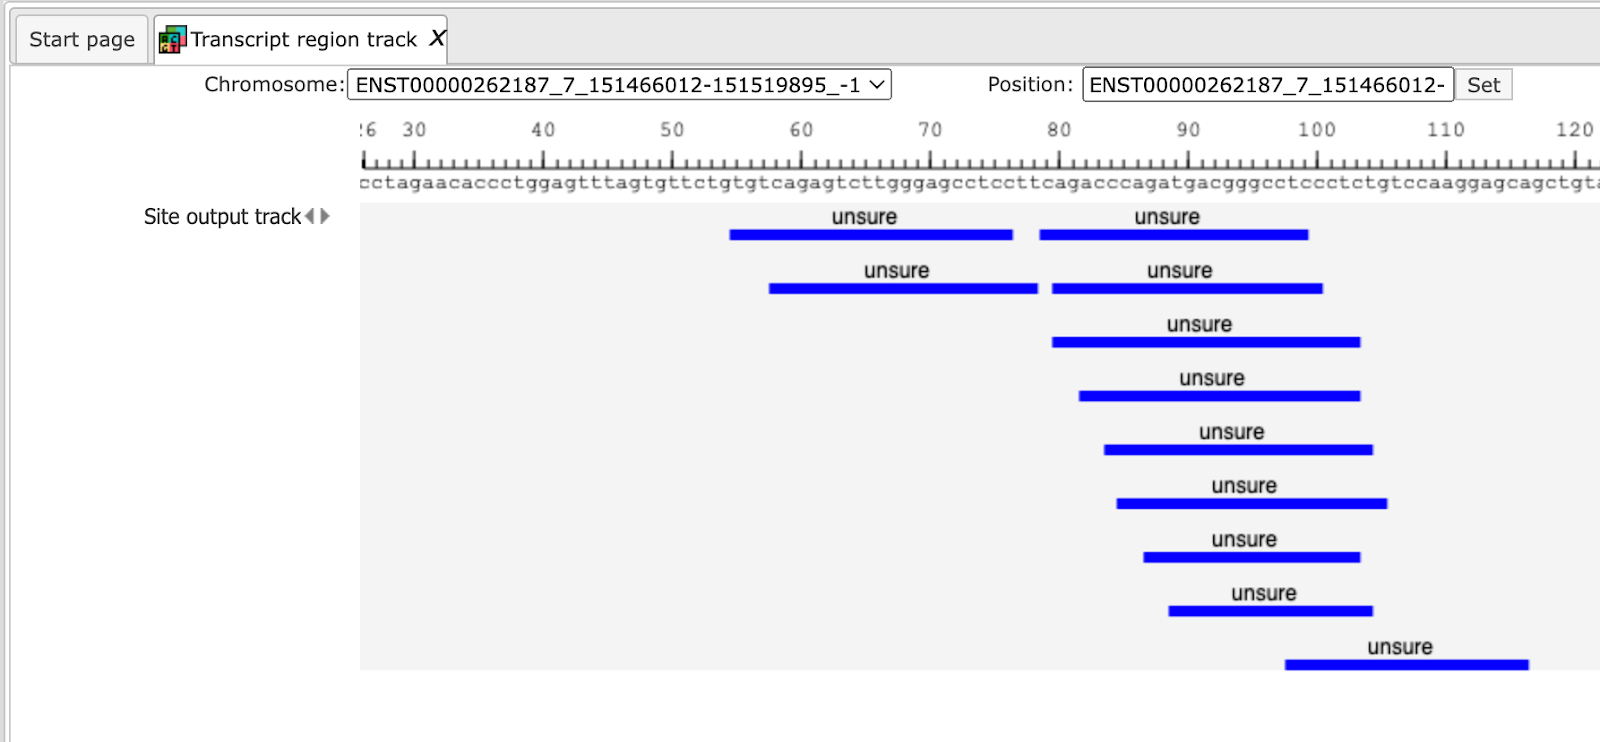Select the third-row unsure bar
Screen dimensions: 1600x742
pos(1206,343)
